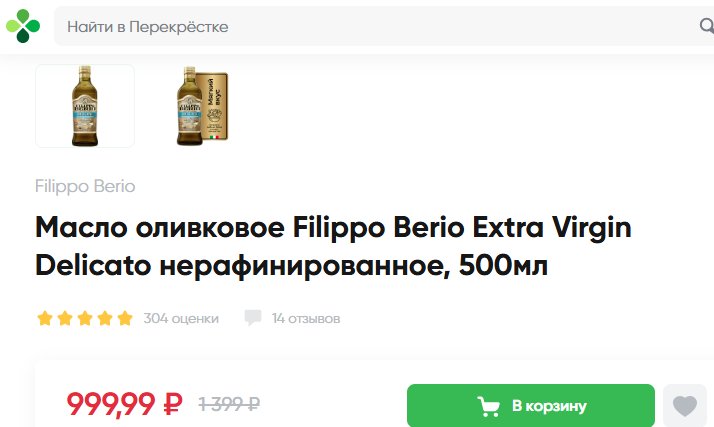This screenshot has height=427, width=714.
Task: Click the cart icon inside green button
Action: pyautogui.click(x=489, y=406)
